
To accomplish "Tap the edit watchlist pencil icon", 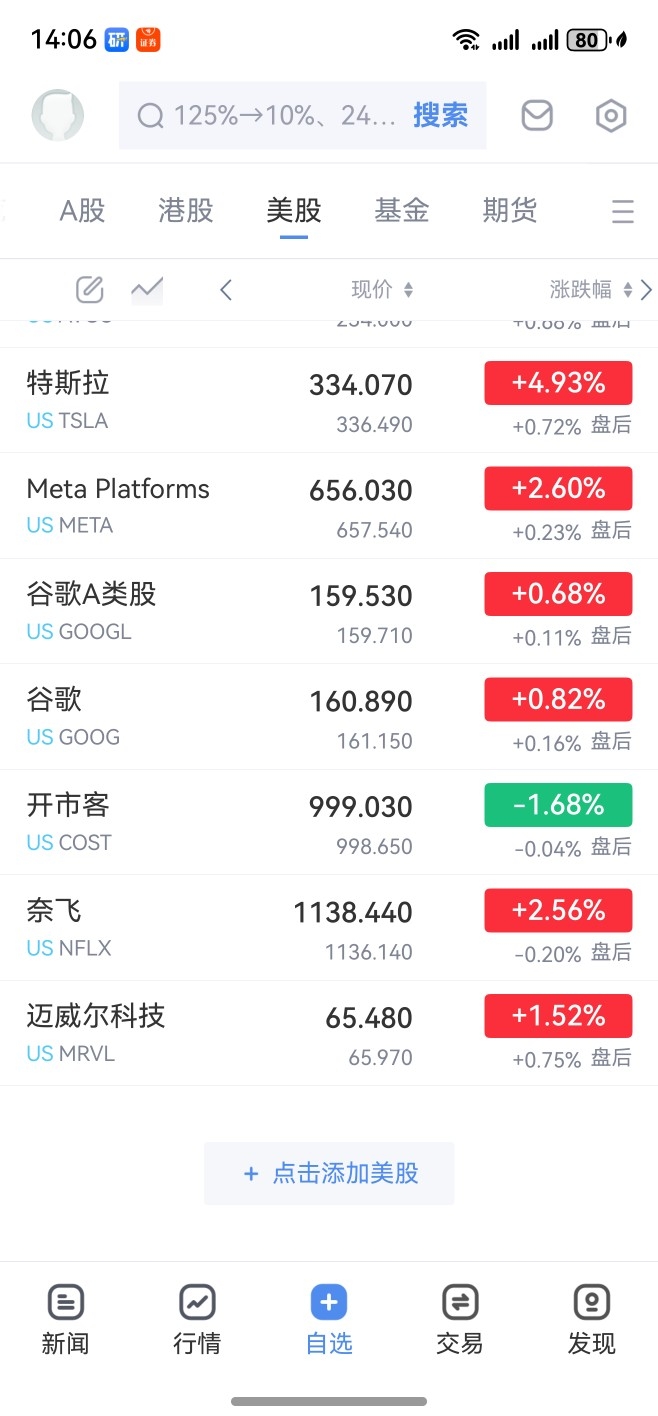I will [x=90, y=290].
